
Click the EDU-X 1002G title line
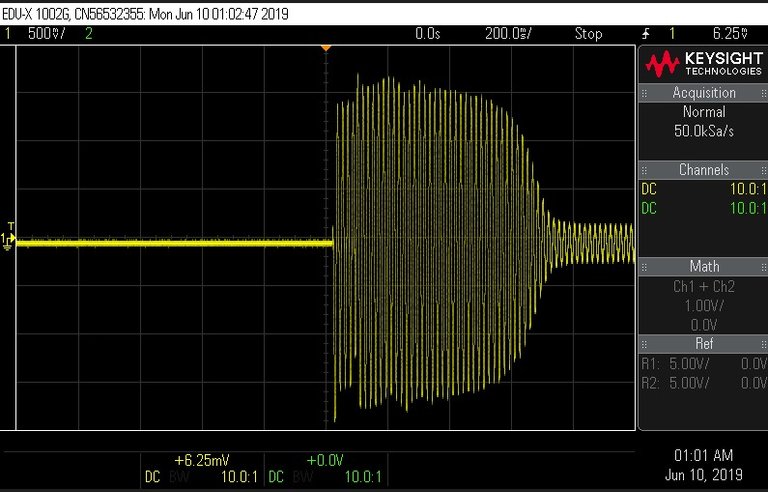point(145,14)
